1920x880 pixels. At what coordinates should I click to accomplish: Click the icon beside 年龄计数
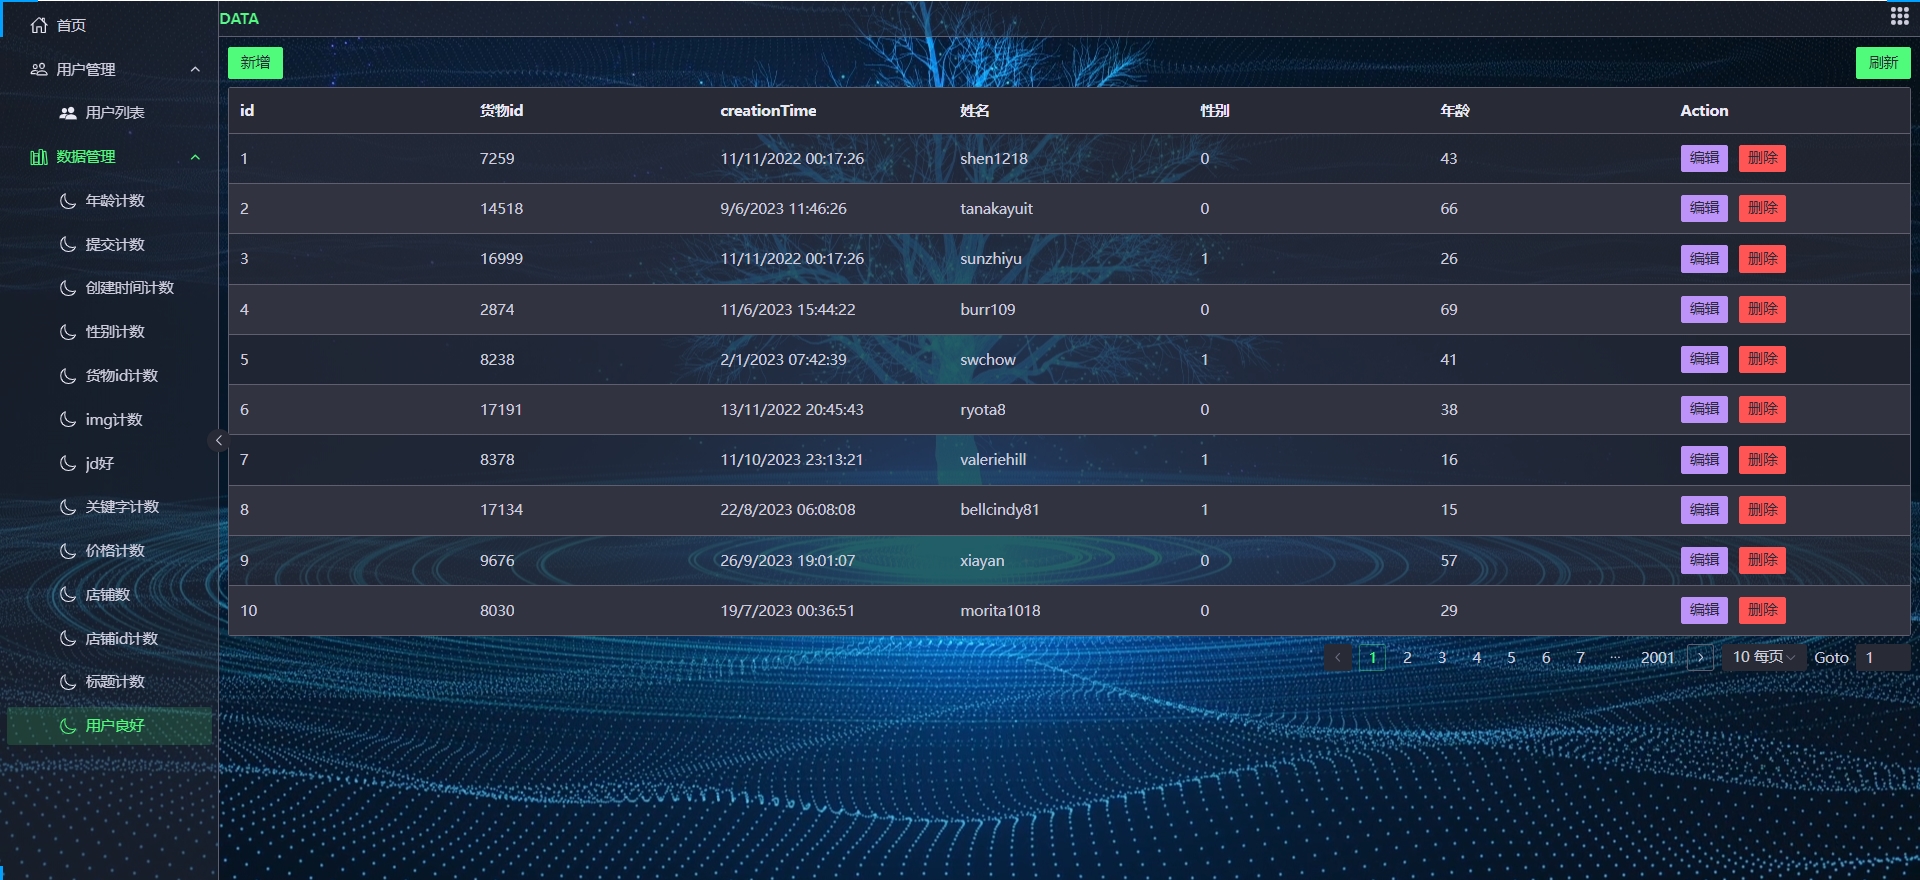click(x=68, y=201)
